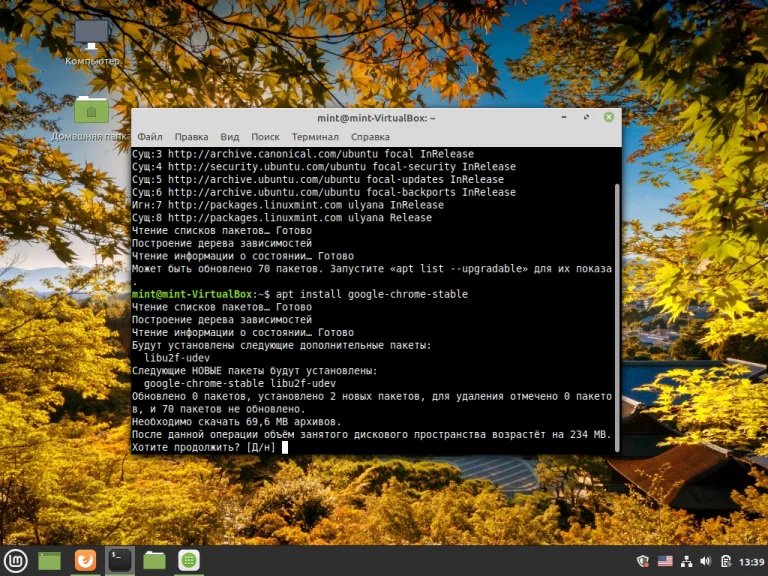
Task: Open the Домашняя папка desktop folder
Action: (92, 110)
